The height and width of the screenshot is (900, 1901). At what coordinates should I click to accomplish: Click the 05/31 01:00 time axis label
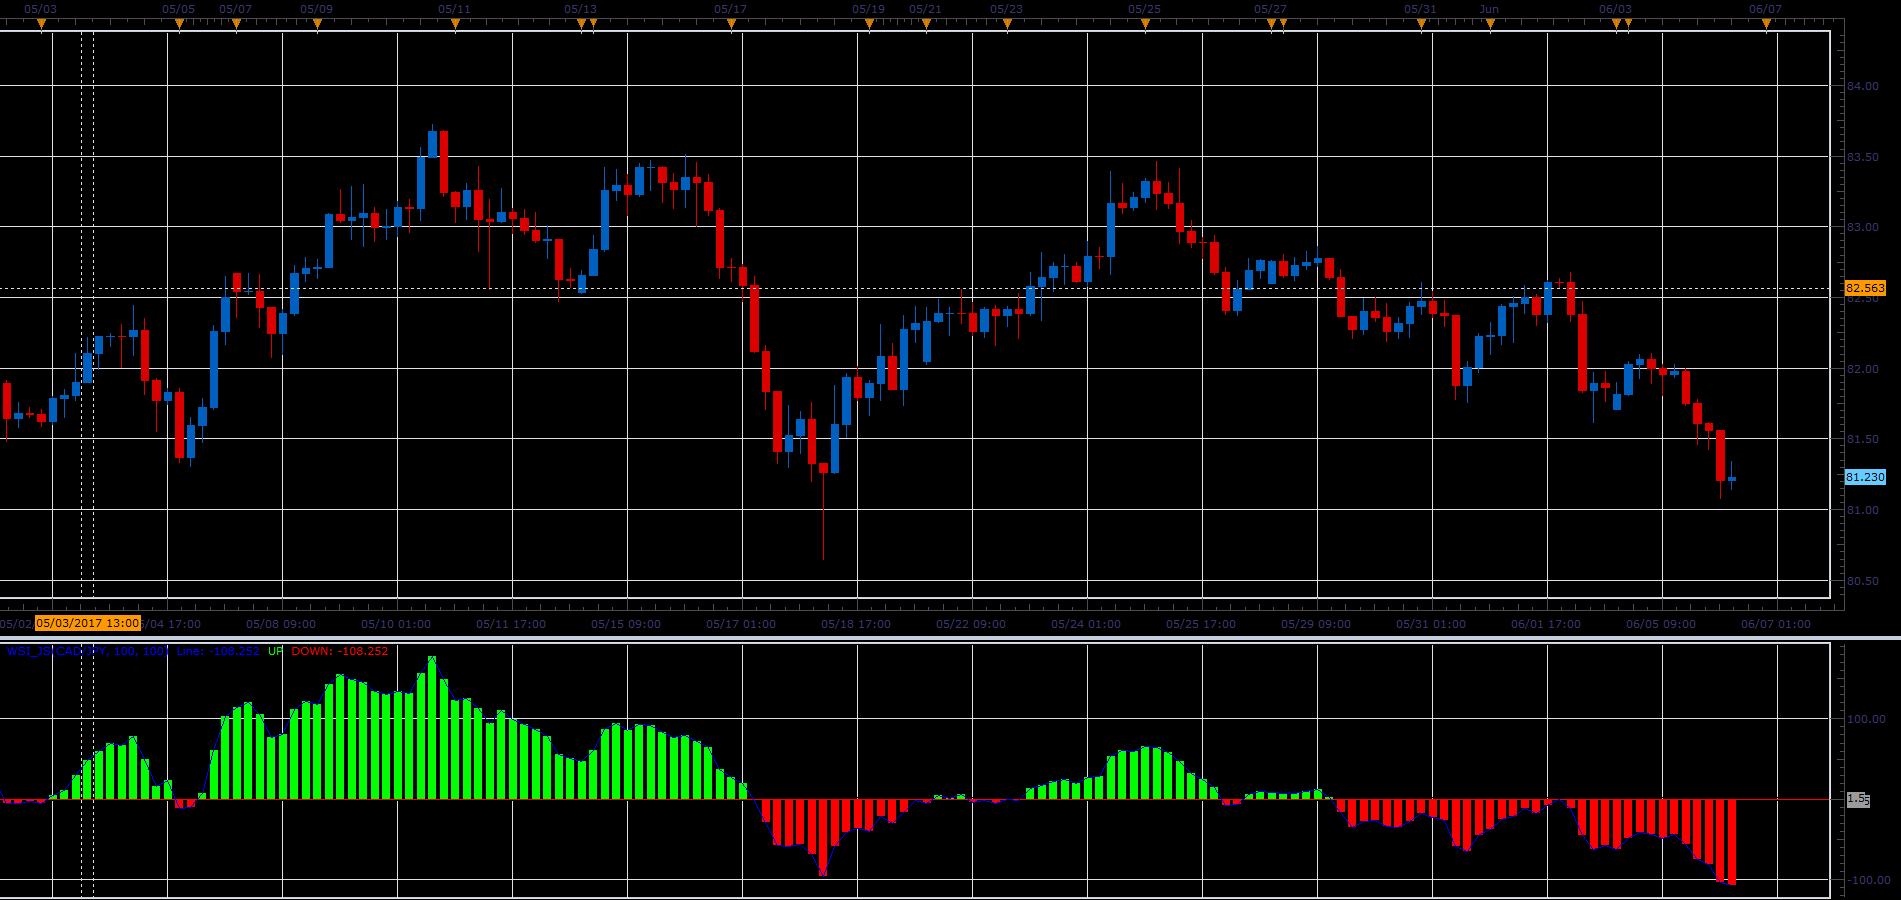coord(1431,624)
